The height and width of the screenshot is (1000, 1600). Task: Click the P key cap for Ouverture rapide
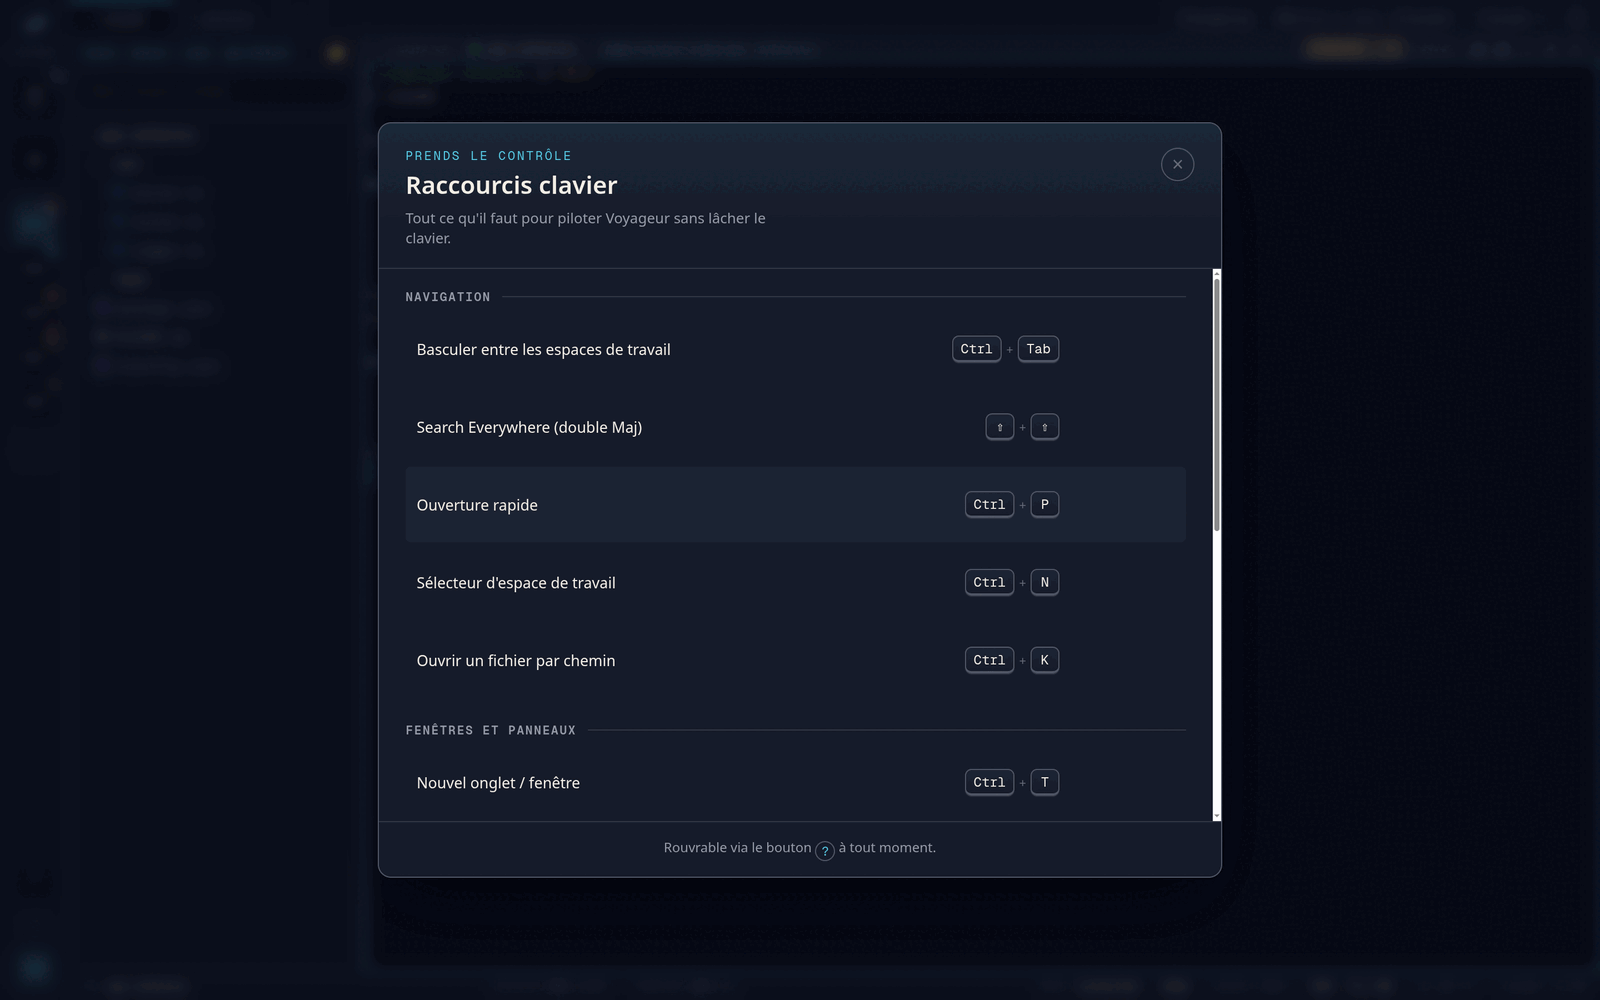[1045, 504]
